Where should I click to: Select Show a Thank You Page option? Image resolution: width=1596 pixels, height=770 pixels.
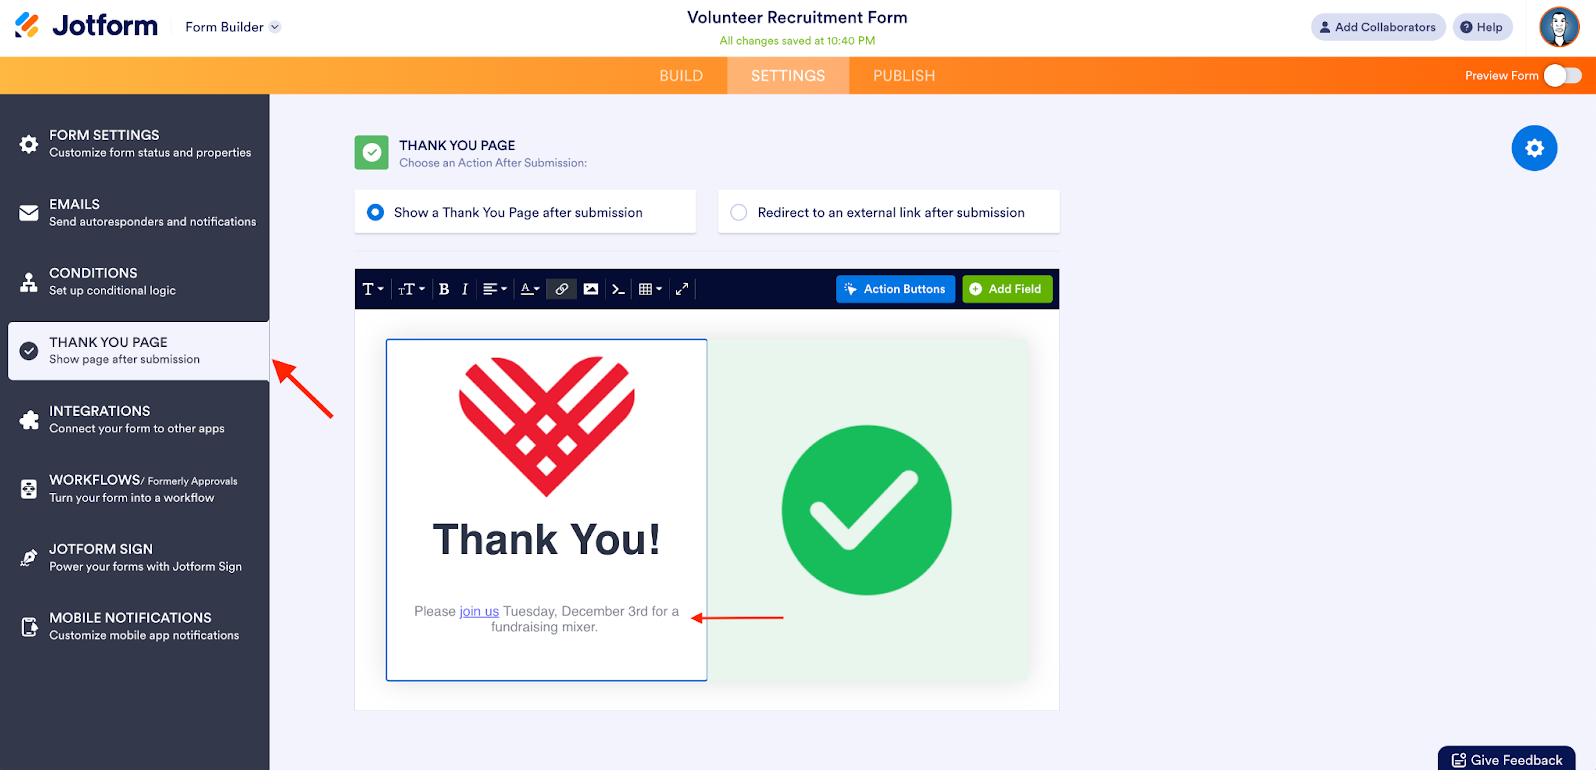coord(525,212)
